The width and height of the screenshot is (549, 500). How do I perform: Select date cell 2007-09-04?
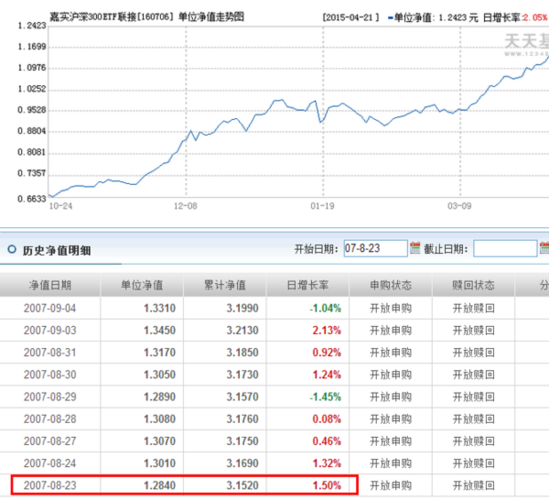50,308
